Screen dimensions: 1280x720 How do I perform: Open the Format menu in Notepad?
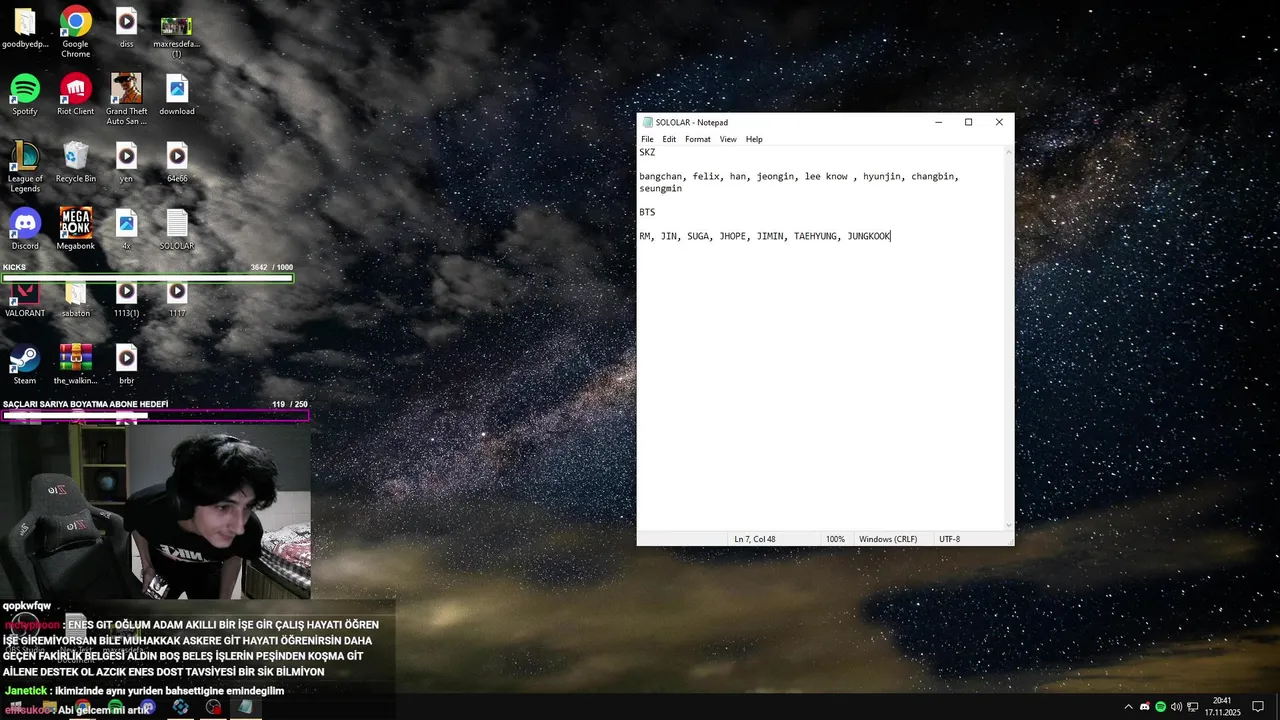[x=698, y=139]
